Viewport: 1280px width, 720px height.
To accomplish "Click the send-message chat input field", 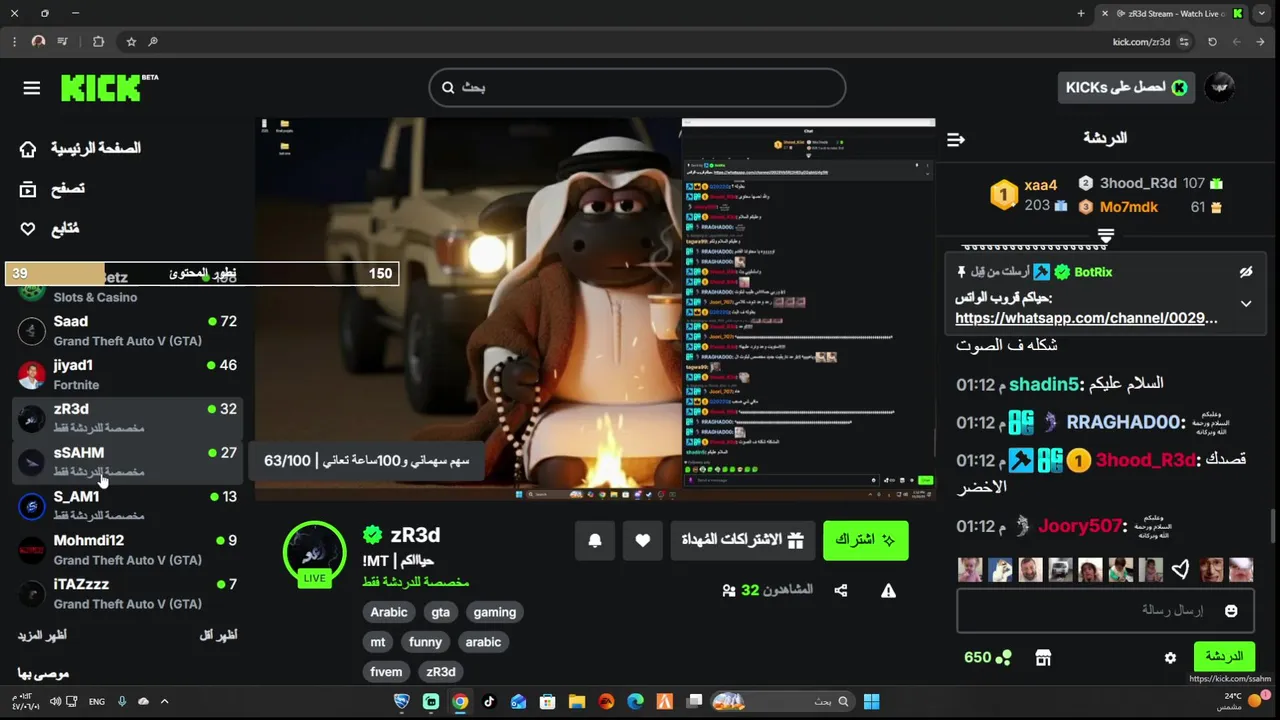I will [x=1105, y=610].
